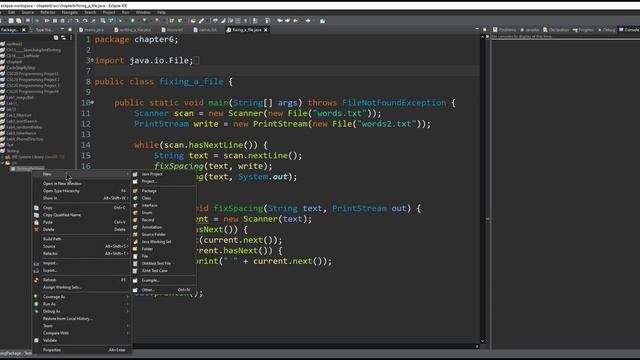Choose JUnit Test Case entry

click(164, 271)
